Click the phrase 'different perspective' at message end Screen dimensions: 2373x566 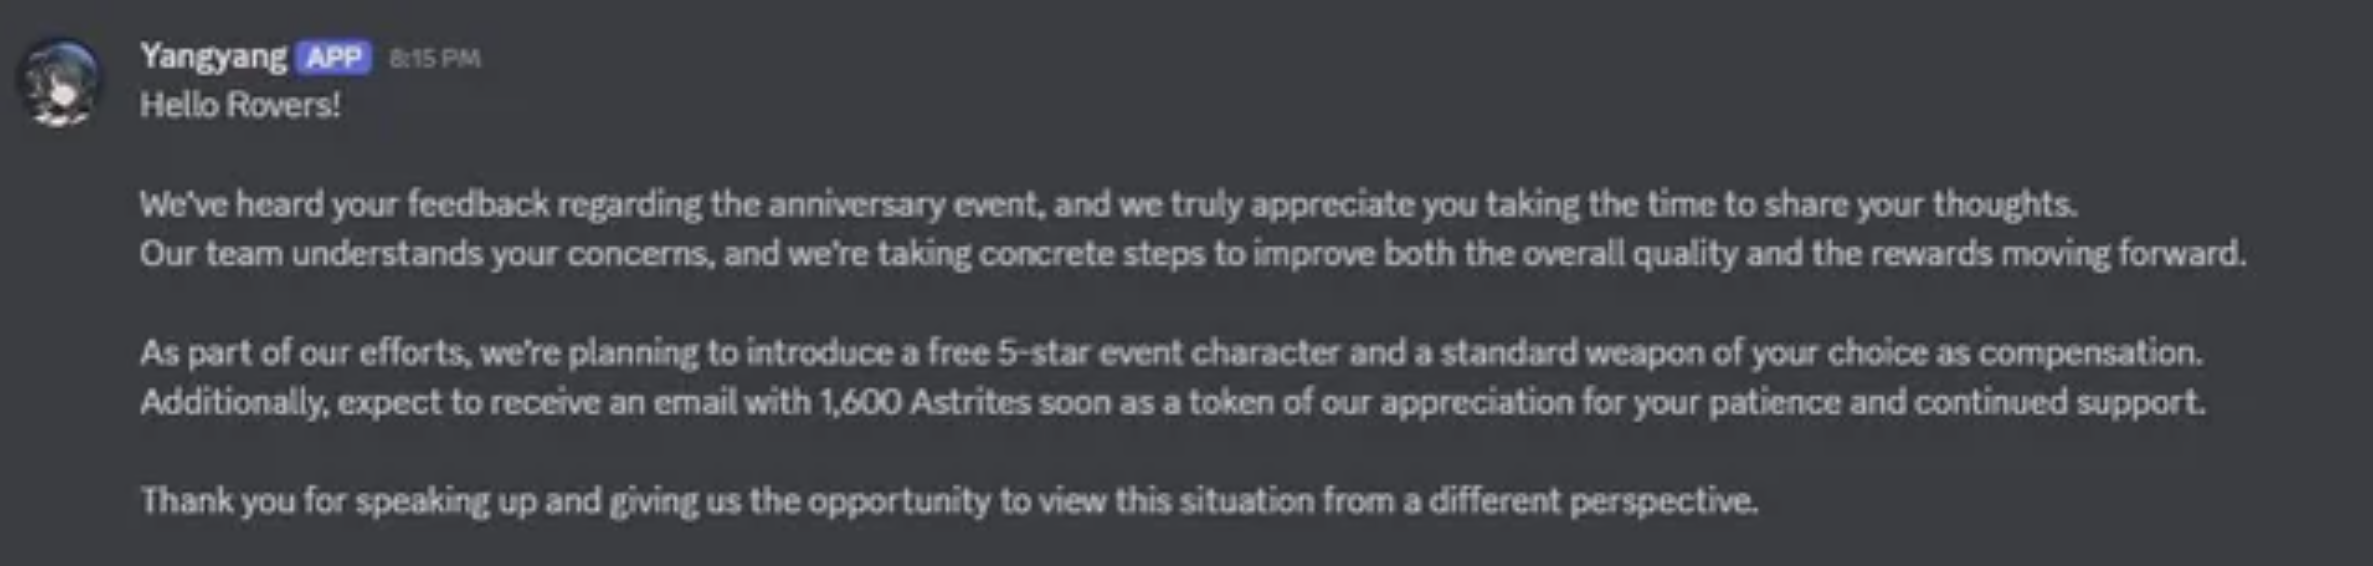(1593, 500)
